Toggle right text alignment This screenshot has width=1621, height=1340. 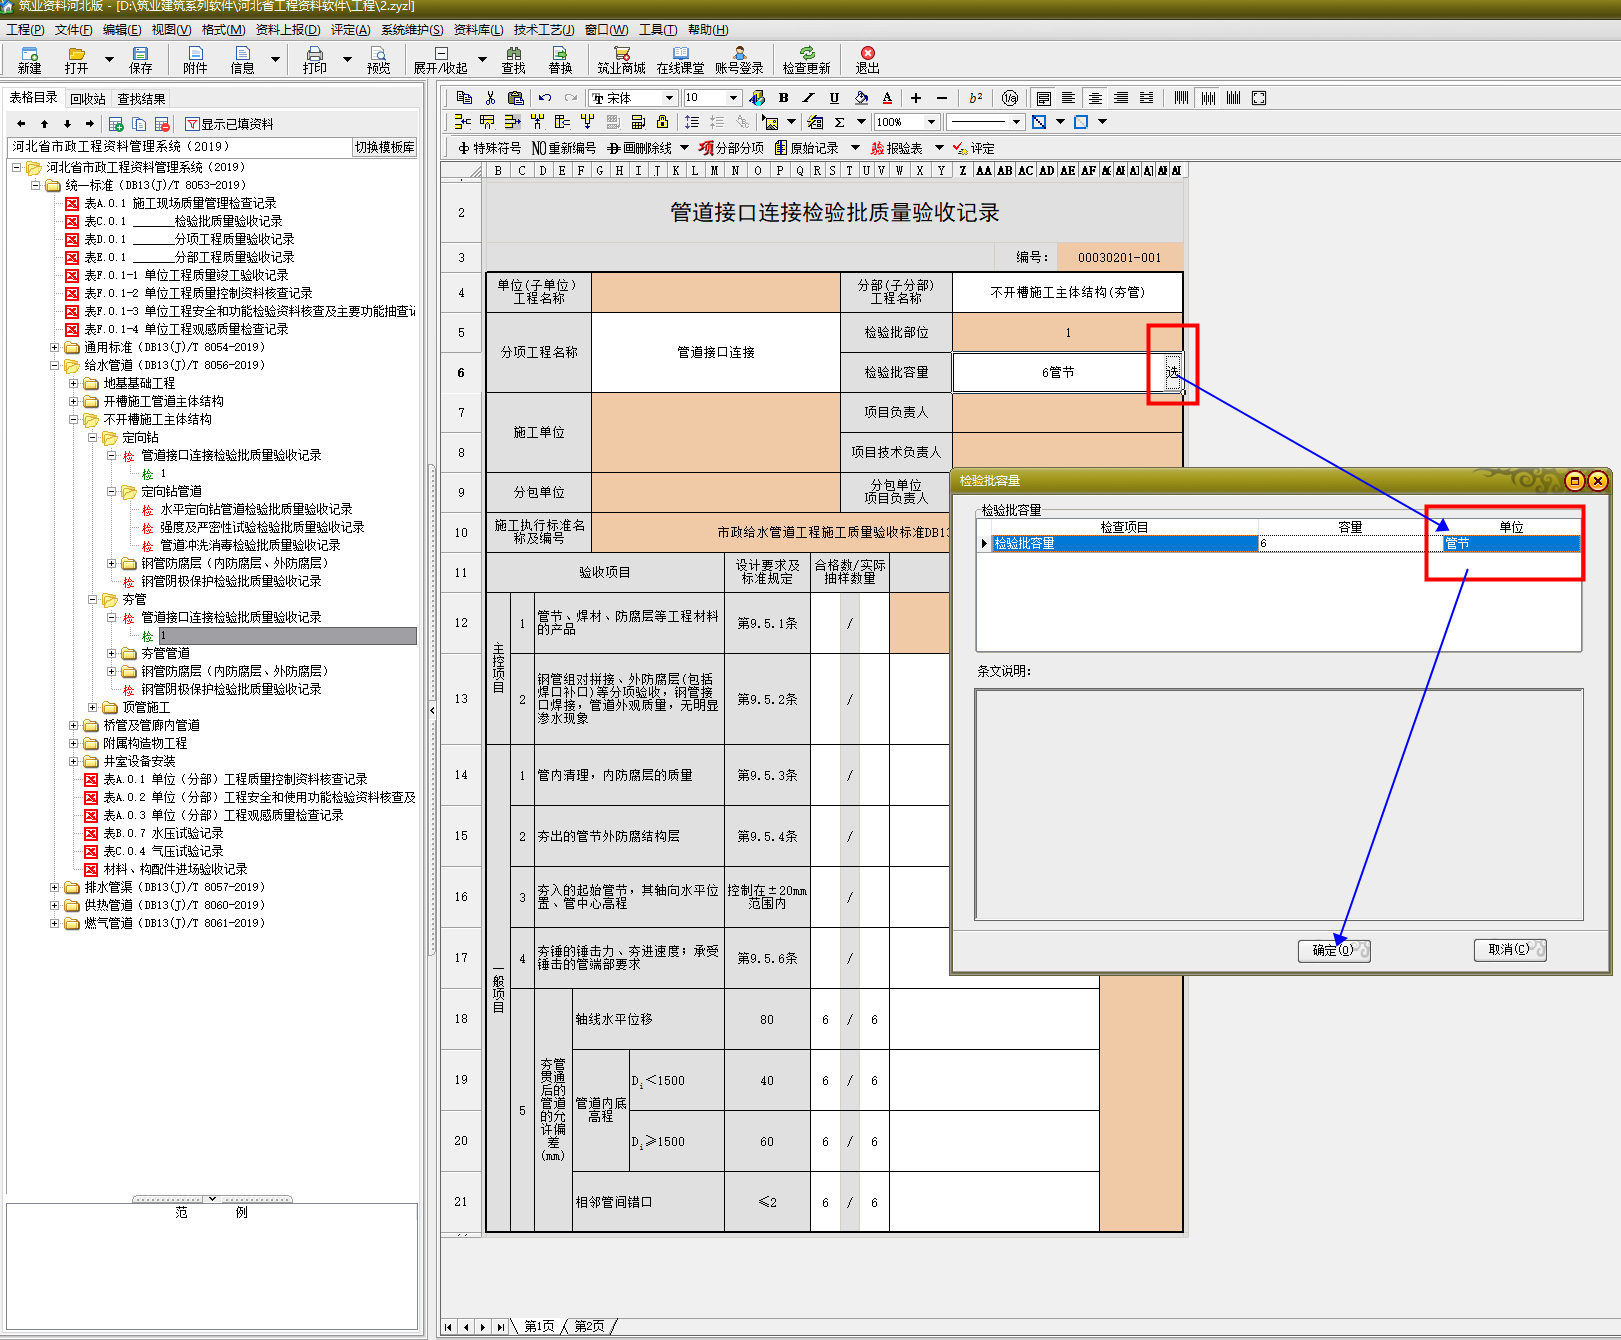point(1121,98)
